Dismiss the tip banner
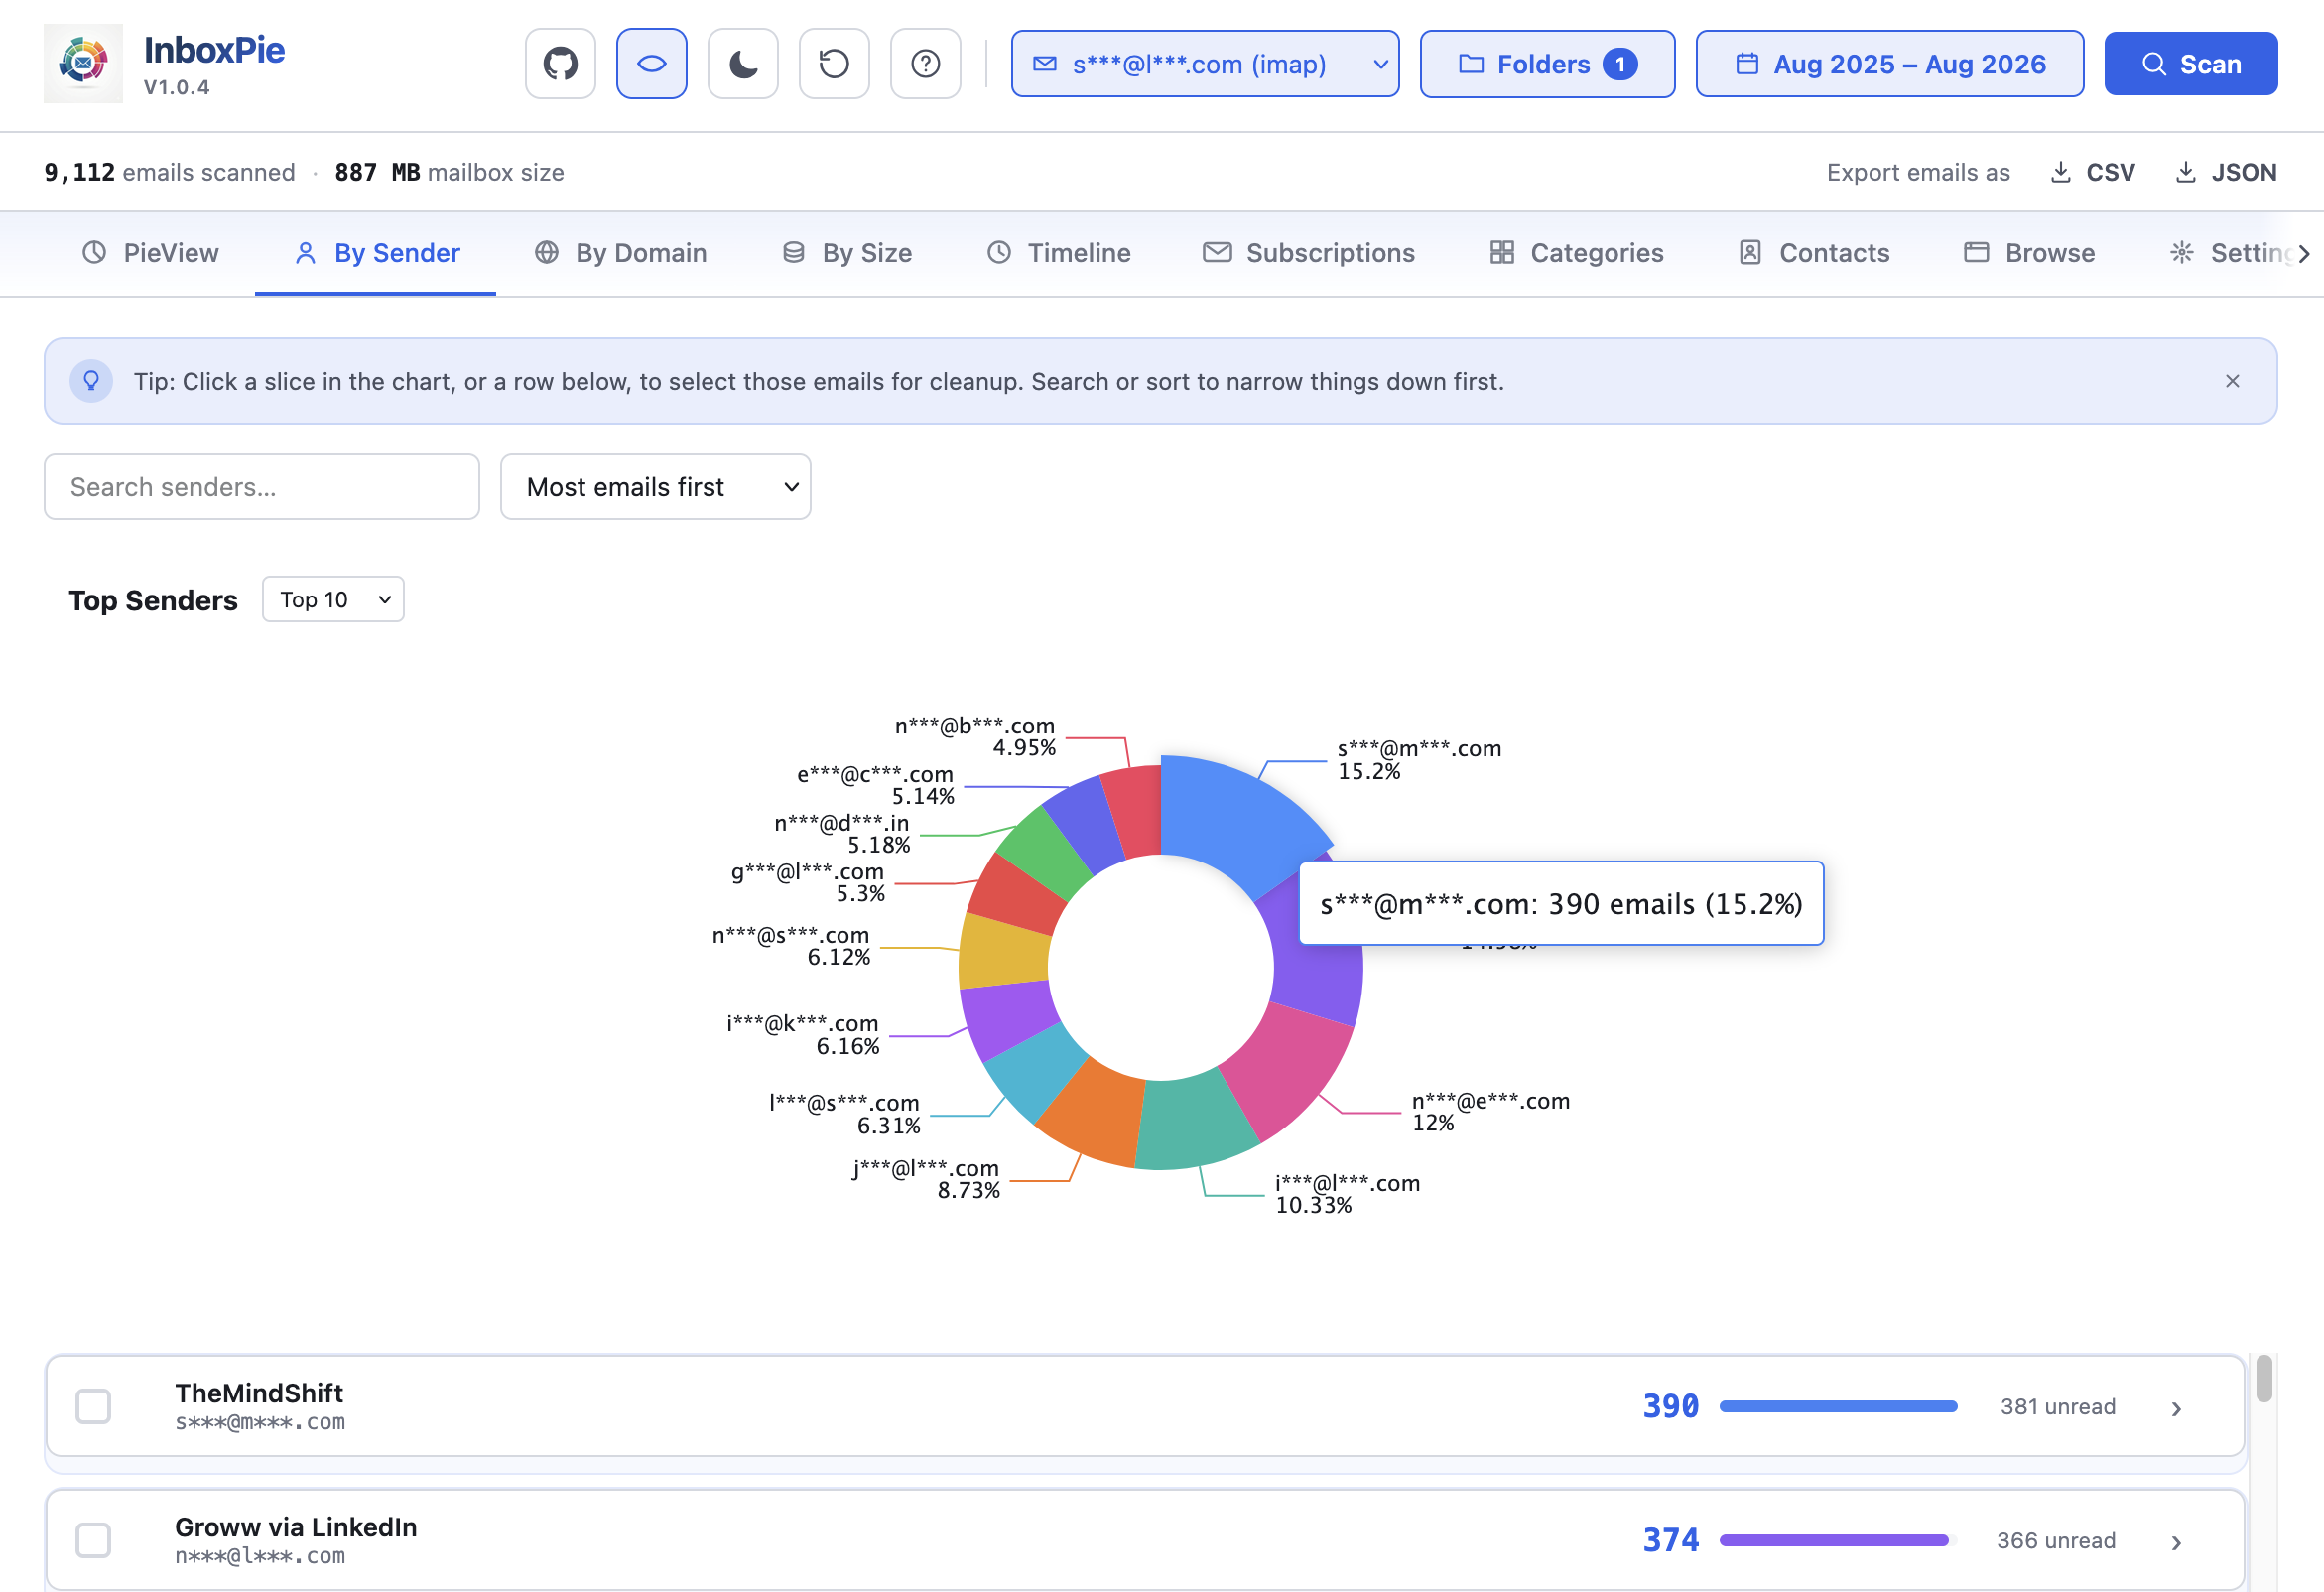2324x1592 pixels. 2232,381
